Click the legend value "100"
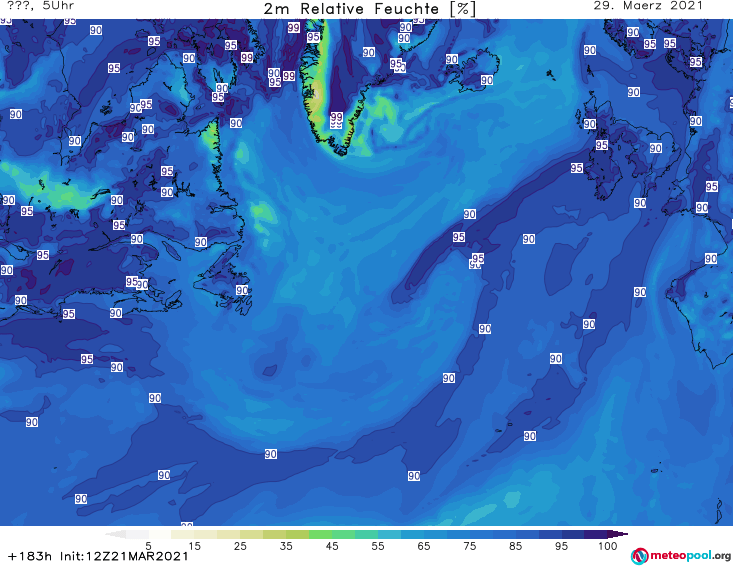Screen dimensions: 733x566 (x=608, y=546)
